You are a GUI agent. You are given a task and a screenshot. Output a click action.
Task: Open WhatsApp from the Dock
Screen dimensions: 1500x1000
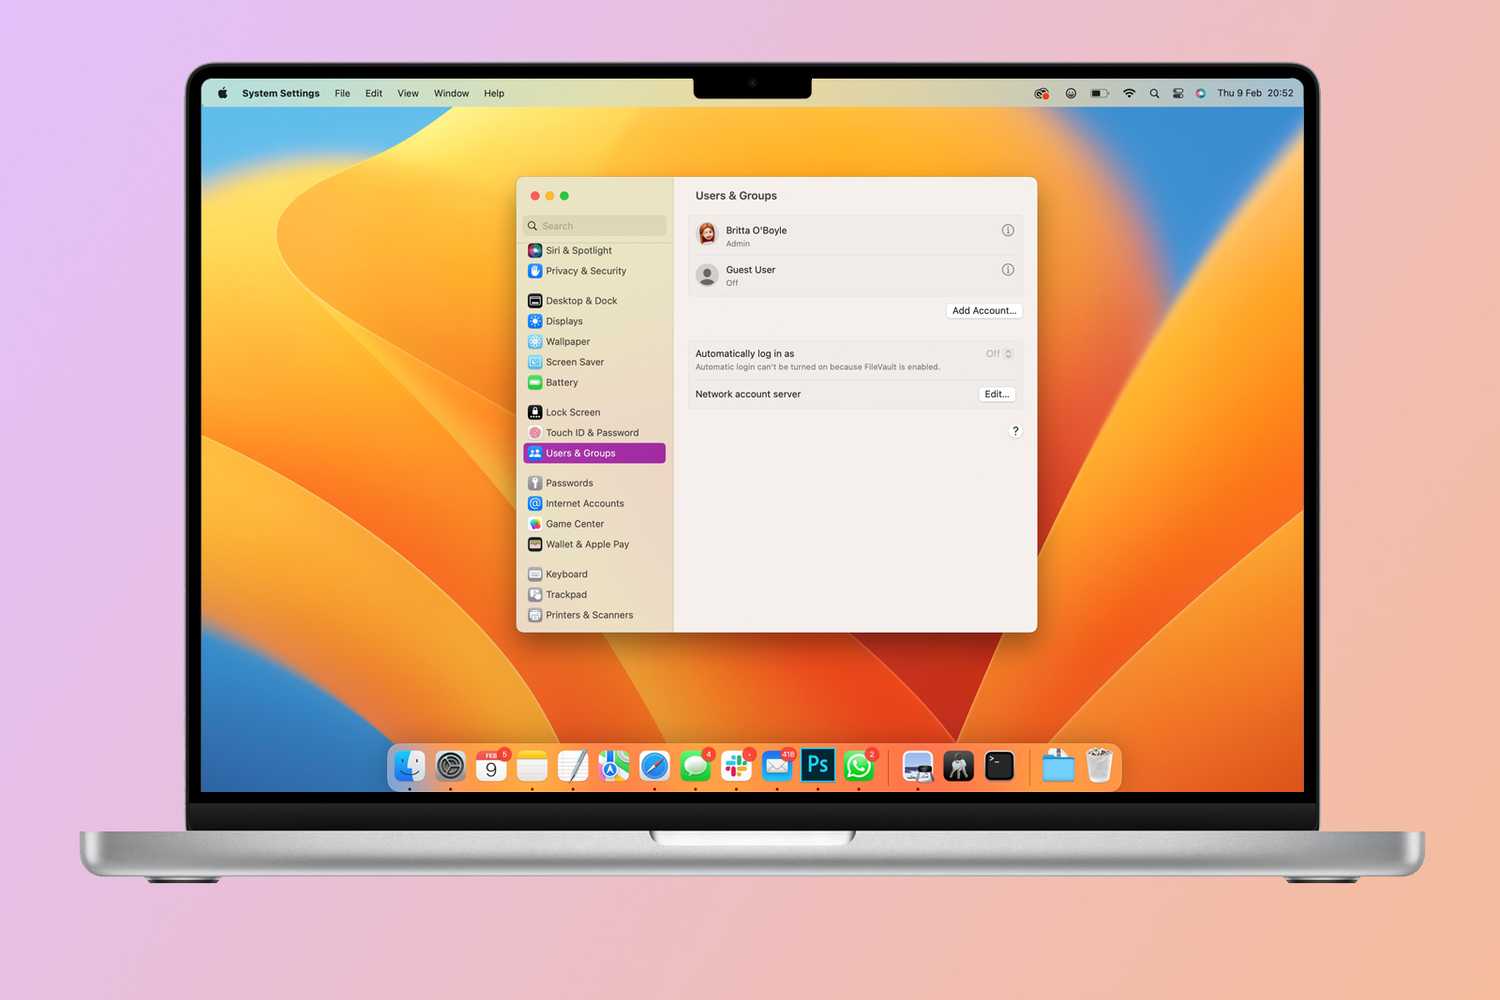point(858,765)
